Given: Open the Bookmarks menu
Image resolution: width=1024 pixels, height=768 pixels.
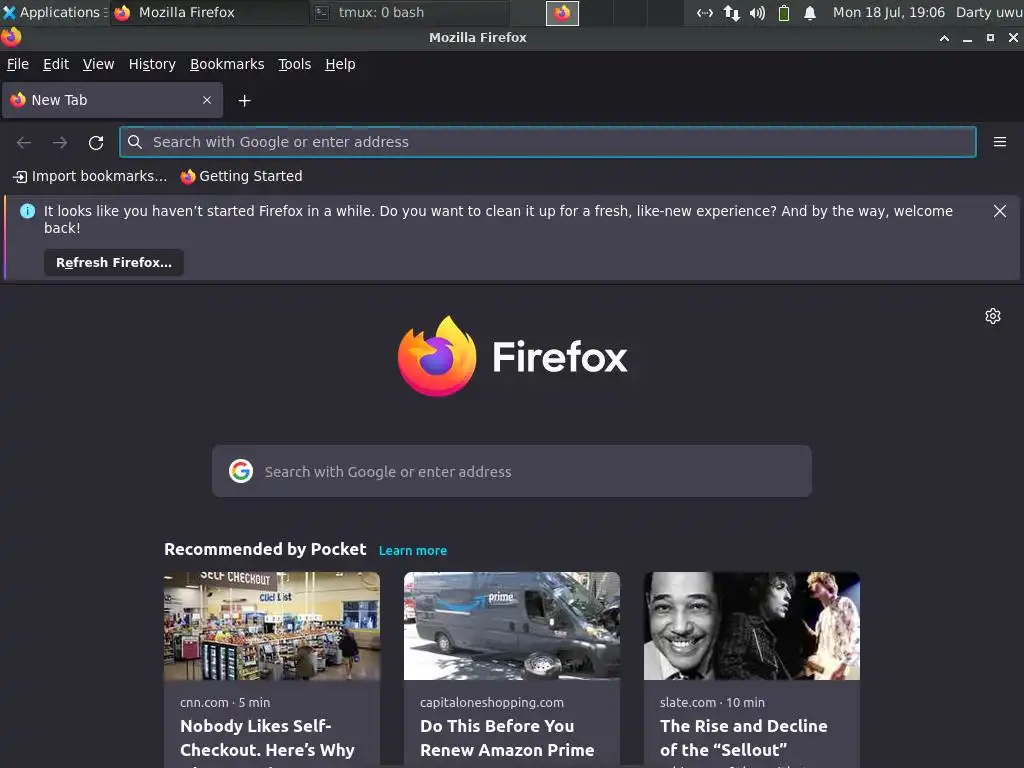Looking at the screenshot, I should (x=227, y=64).
